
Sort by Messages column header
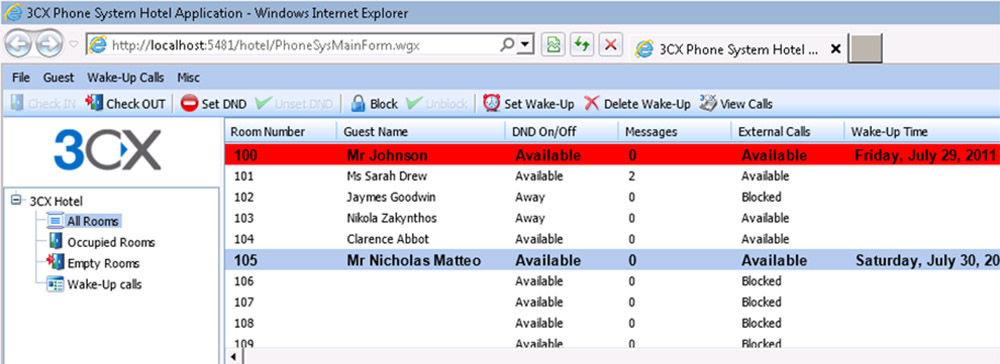tap(674, 132)
